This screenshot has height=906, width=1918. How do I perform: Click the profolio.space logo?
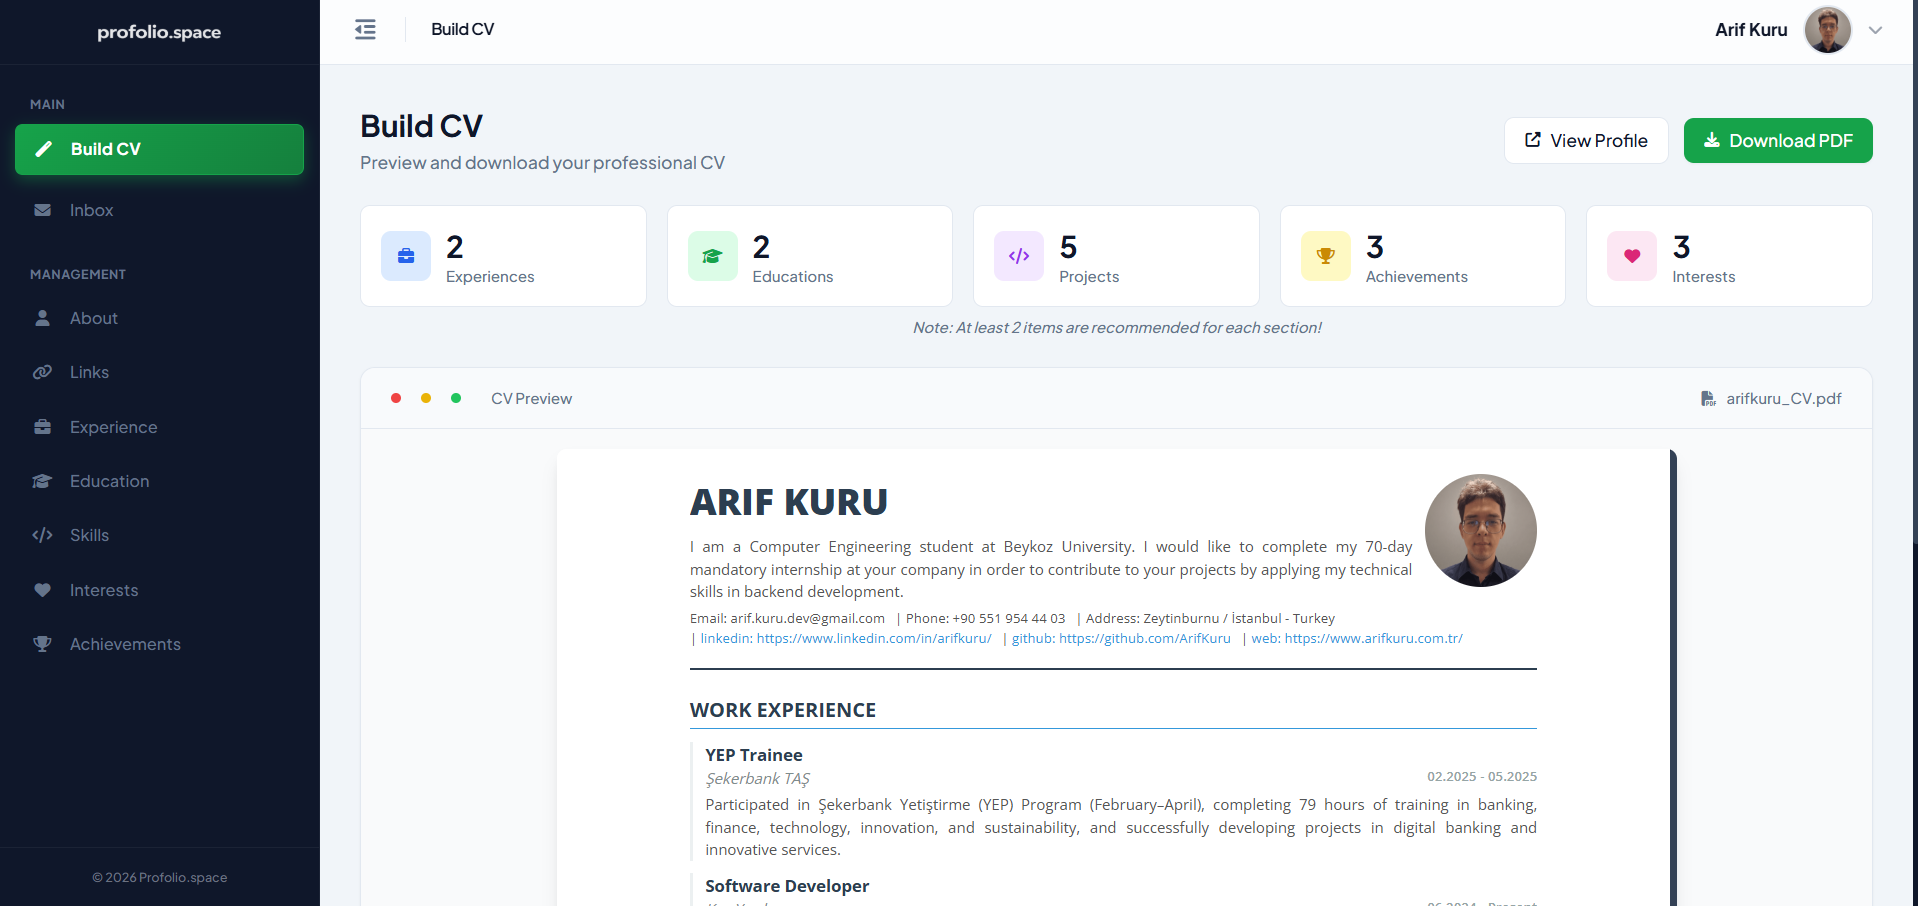point(159,32)
